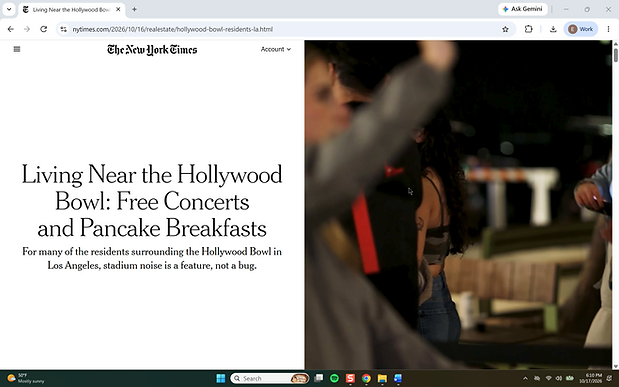
Task: Open the red S app on taskbar
Action: pos(350,378)
